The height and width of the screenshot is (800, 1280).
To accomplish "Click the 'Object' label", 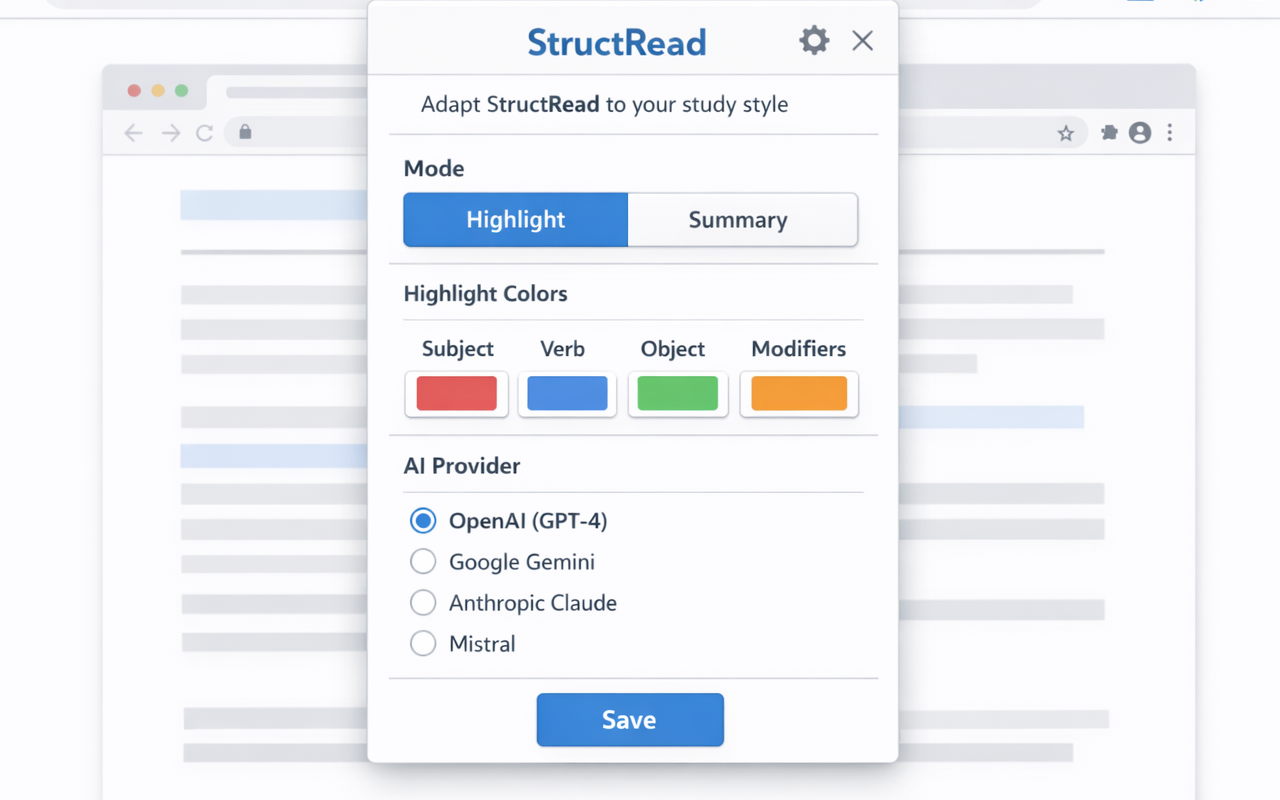I will click(673, 349).
